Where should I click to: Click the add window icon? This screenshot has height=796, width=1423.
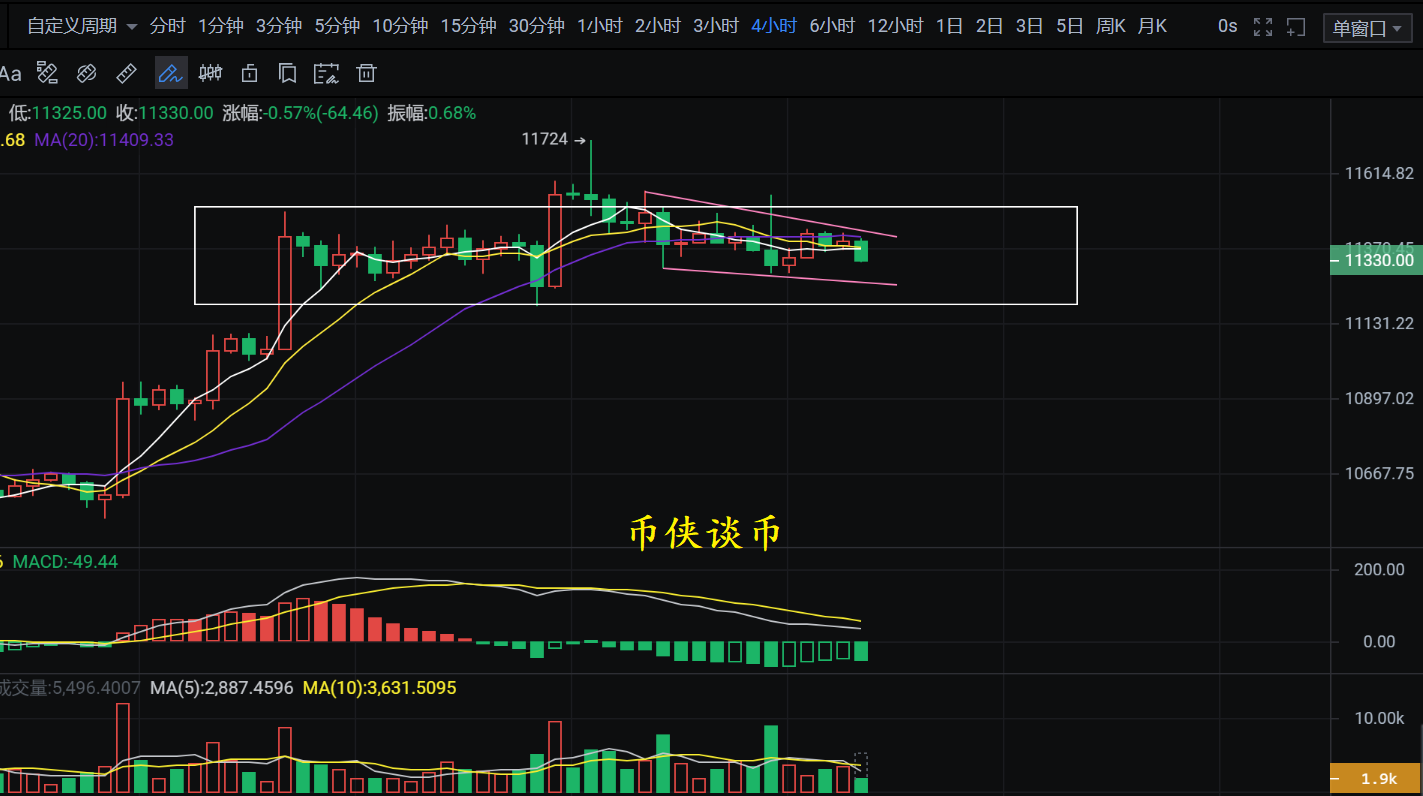pyautogui.click(x=1296, y=27)
